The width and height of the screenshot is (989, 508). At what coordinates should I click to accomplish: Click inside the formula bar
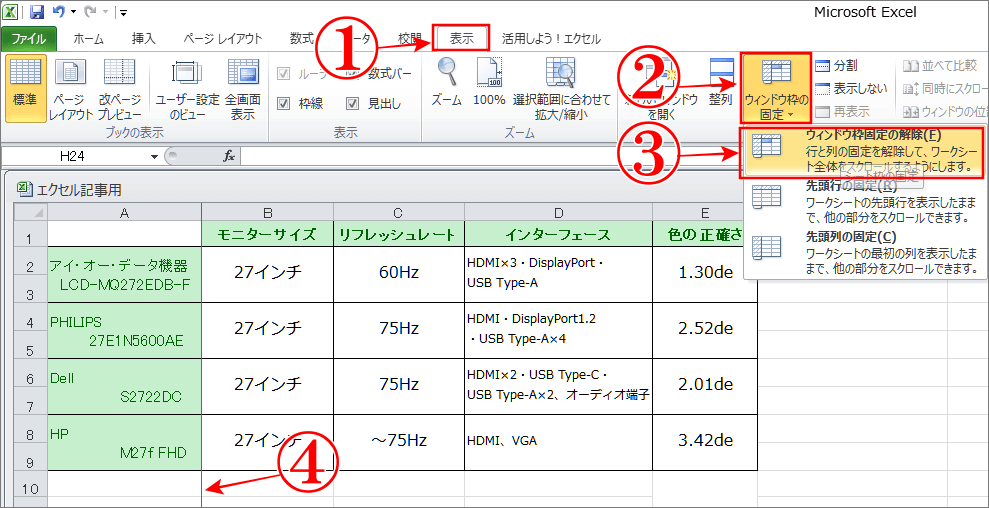(492, 156)
